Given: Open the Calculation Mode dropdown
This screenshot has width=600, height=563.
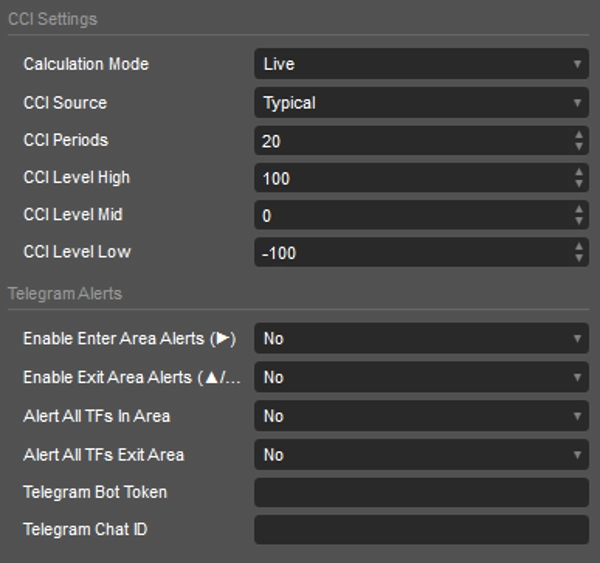Looking at the screenshot, I should coord(421,64).
